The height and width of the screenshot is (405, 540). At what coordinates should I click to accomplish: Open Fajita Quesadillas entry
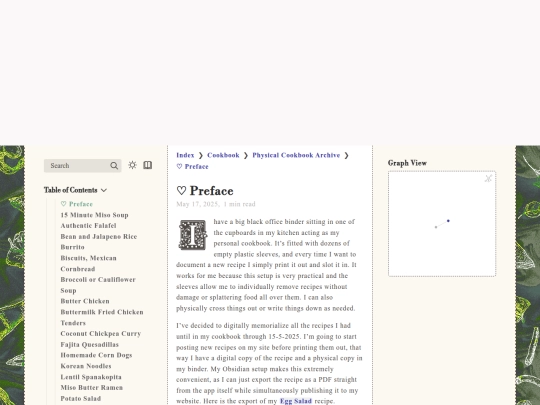coord(90,344)
